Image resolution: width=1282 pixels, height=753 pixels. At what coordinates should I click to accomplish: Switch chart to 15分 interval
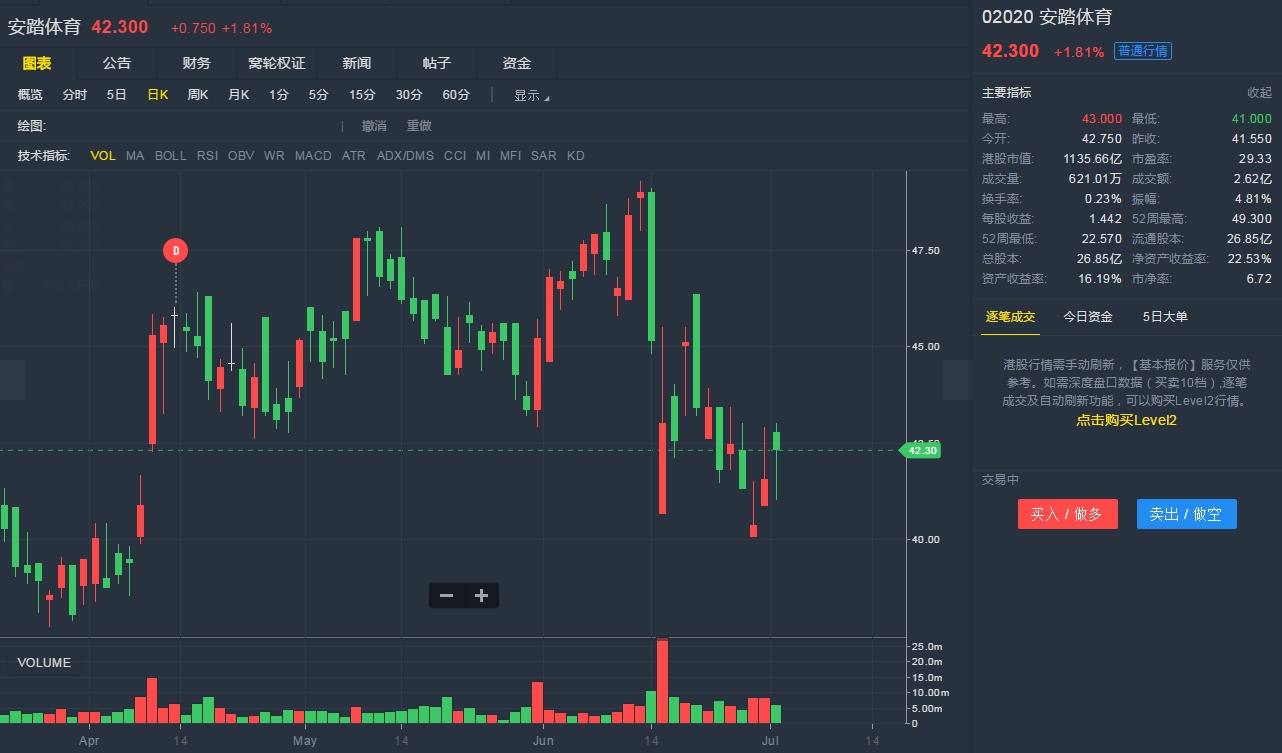(362, 95)
